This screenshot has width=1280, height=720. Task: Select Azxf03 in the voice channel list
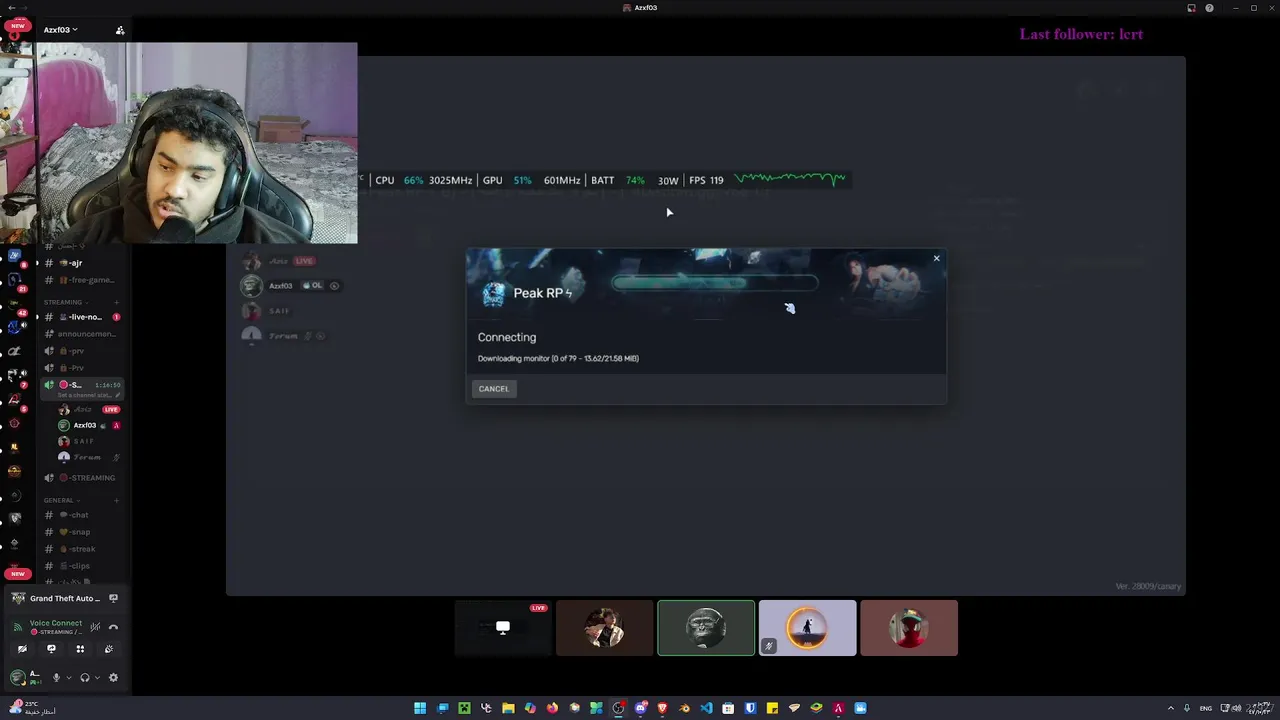pyautogui.click(x=88, y=425)
